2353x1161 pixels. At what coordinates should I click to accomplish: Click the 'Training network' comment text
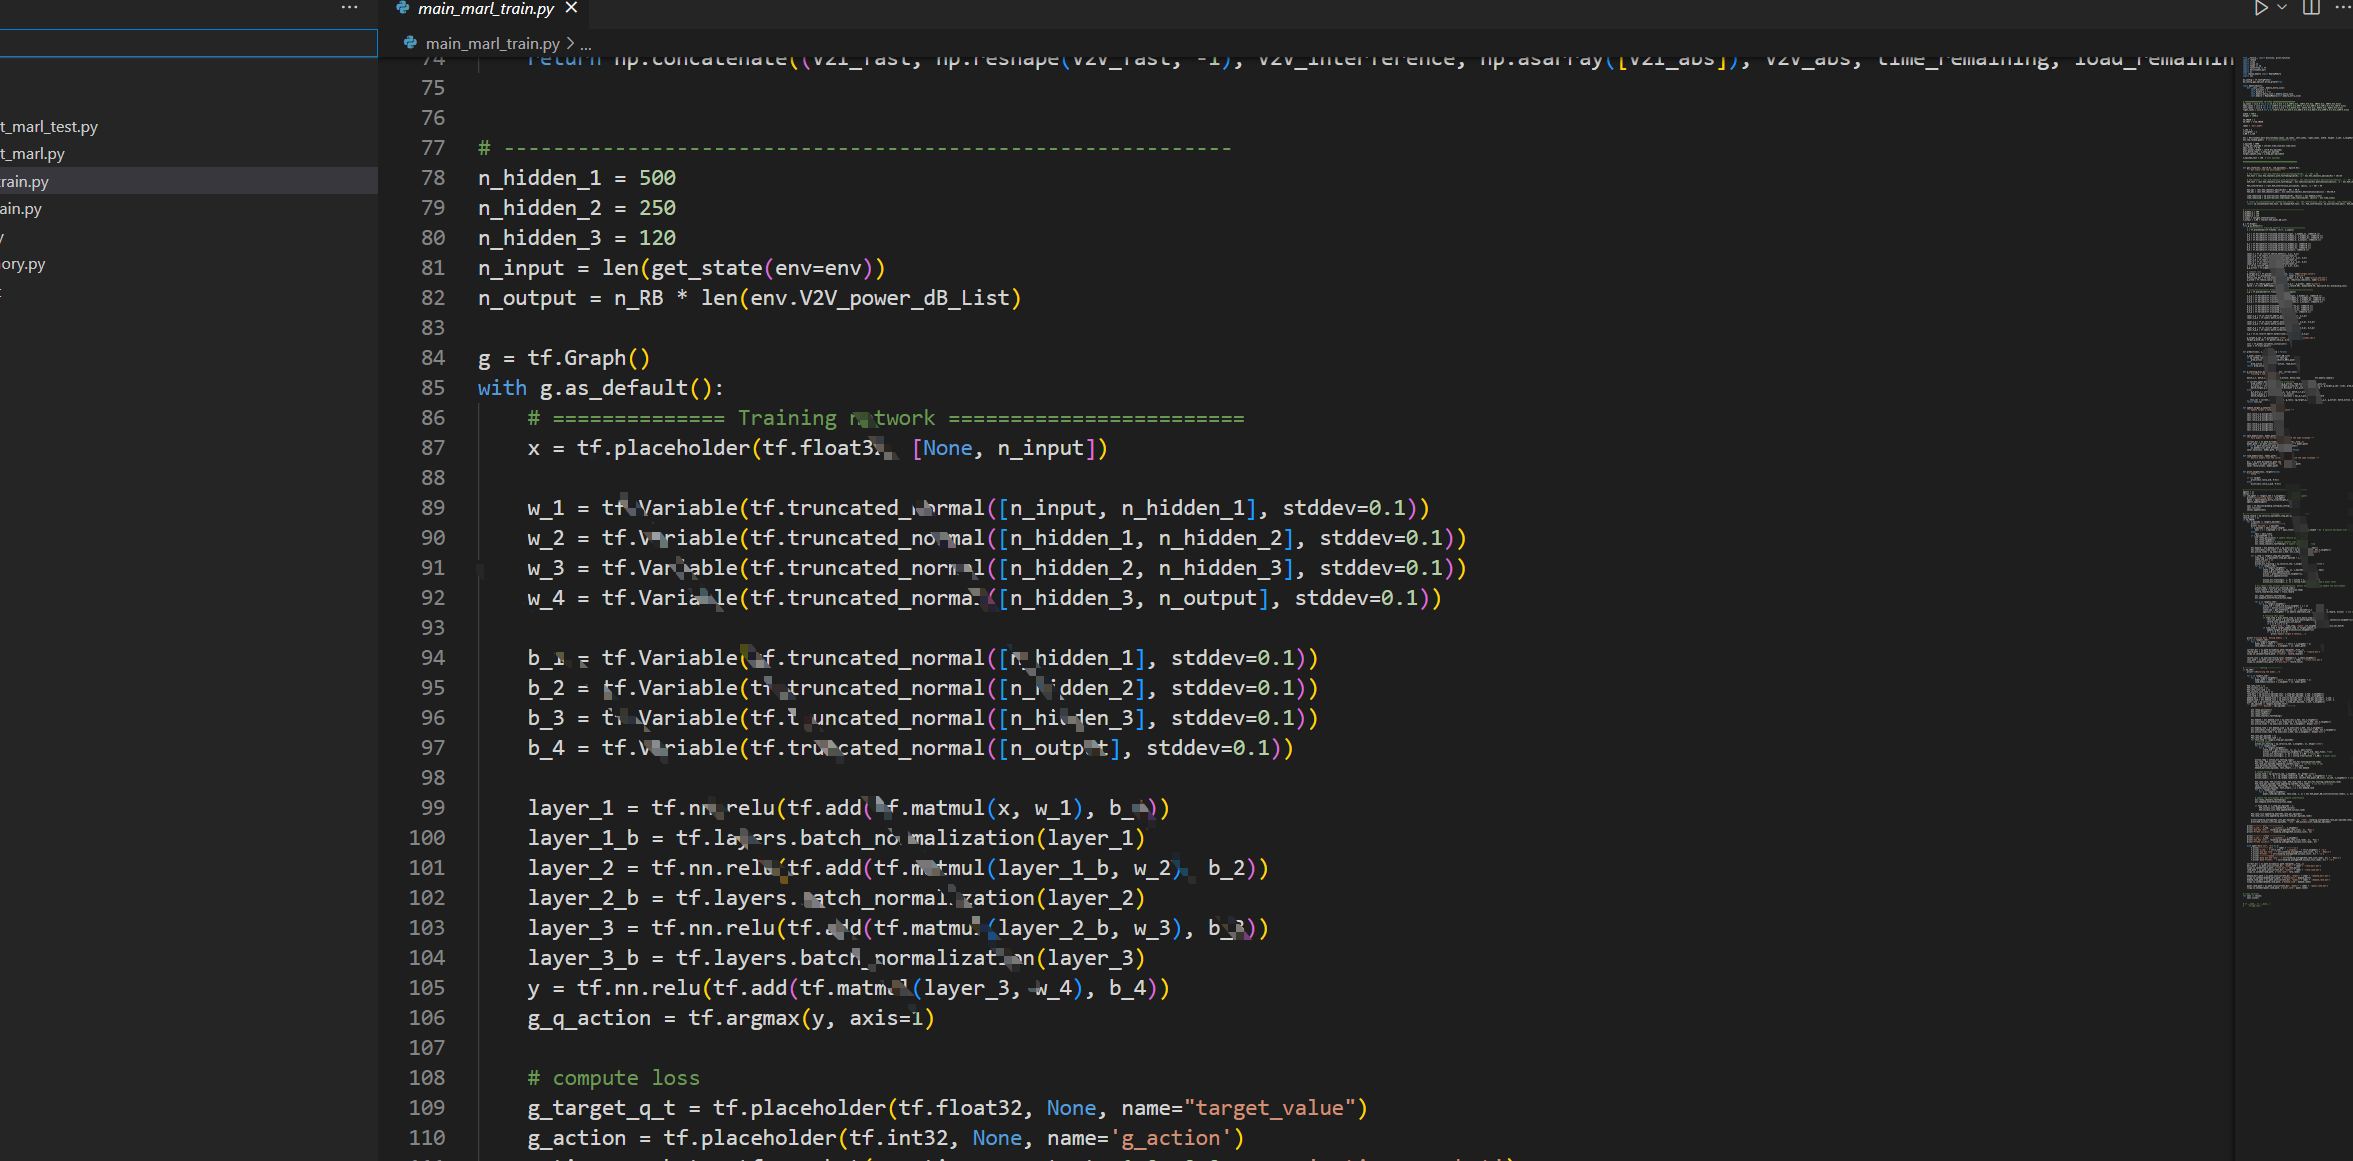[x=836, y=418]
